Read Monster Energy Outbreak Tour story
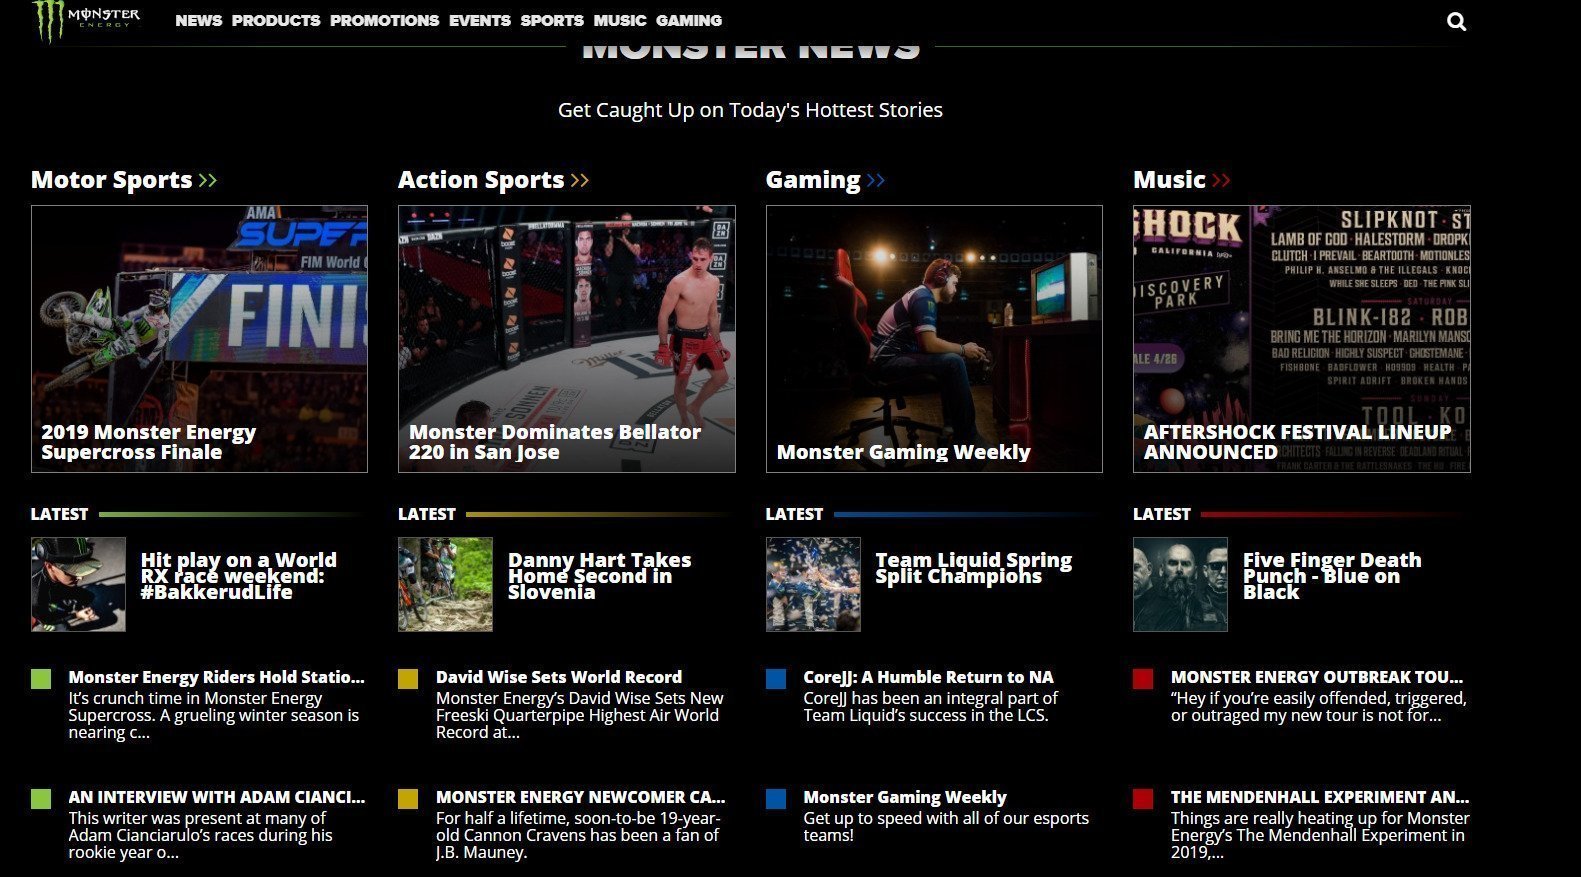 (x=1317, y=677)
